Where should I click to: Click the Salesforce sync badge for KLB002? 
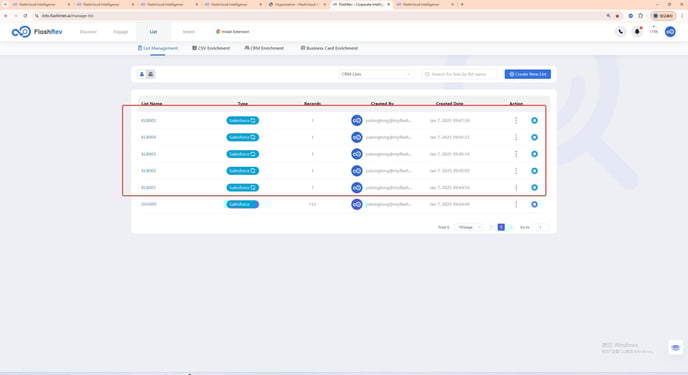tap(243, 171)
